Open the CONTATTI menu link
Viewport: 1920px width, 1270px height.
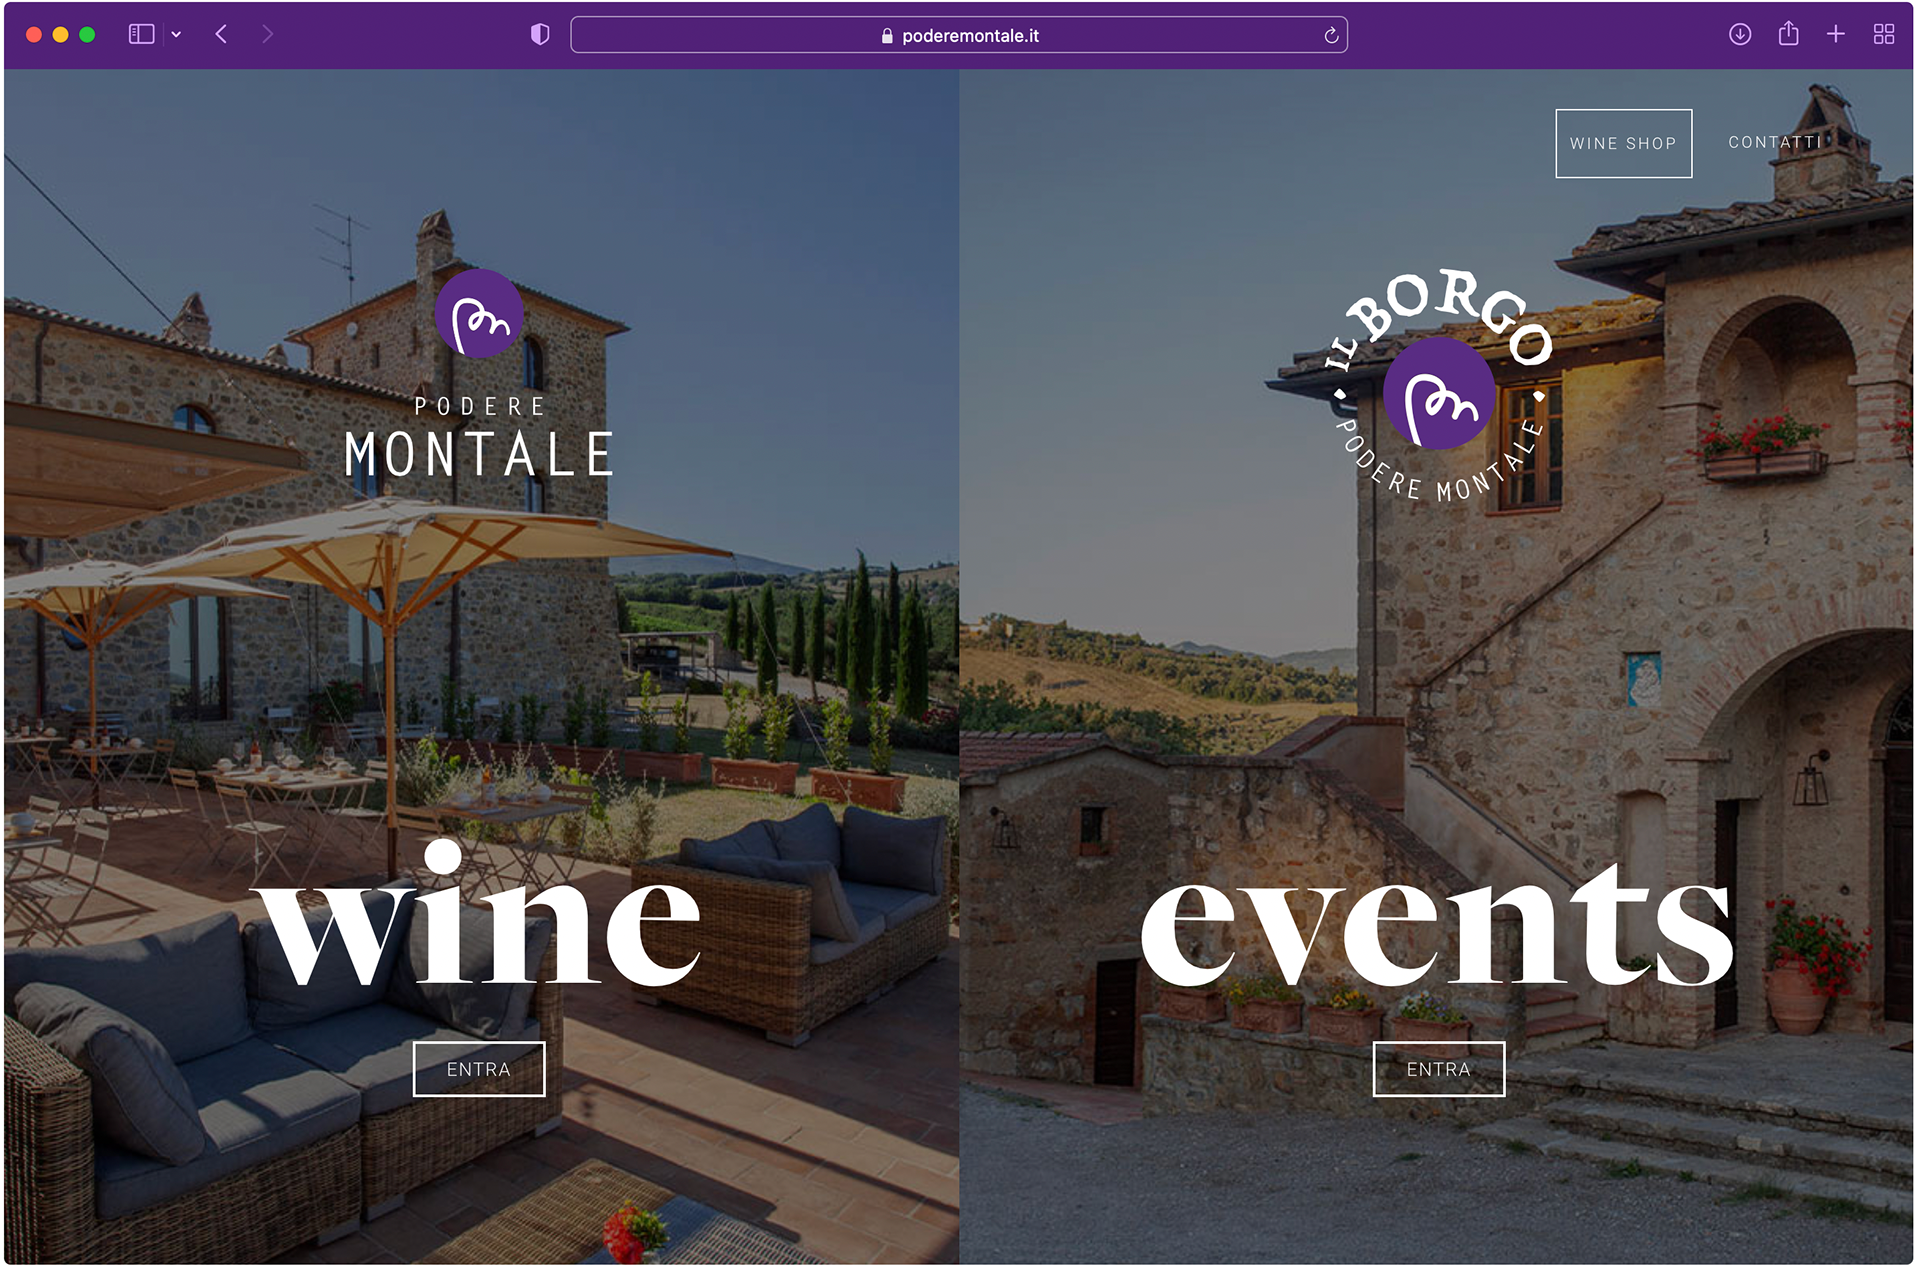pyautogui.click(x=1775, y=142)
